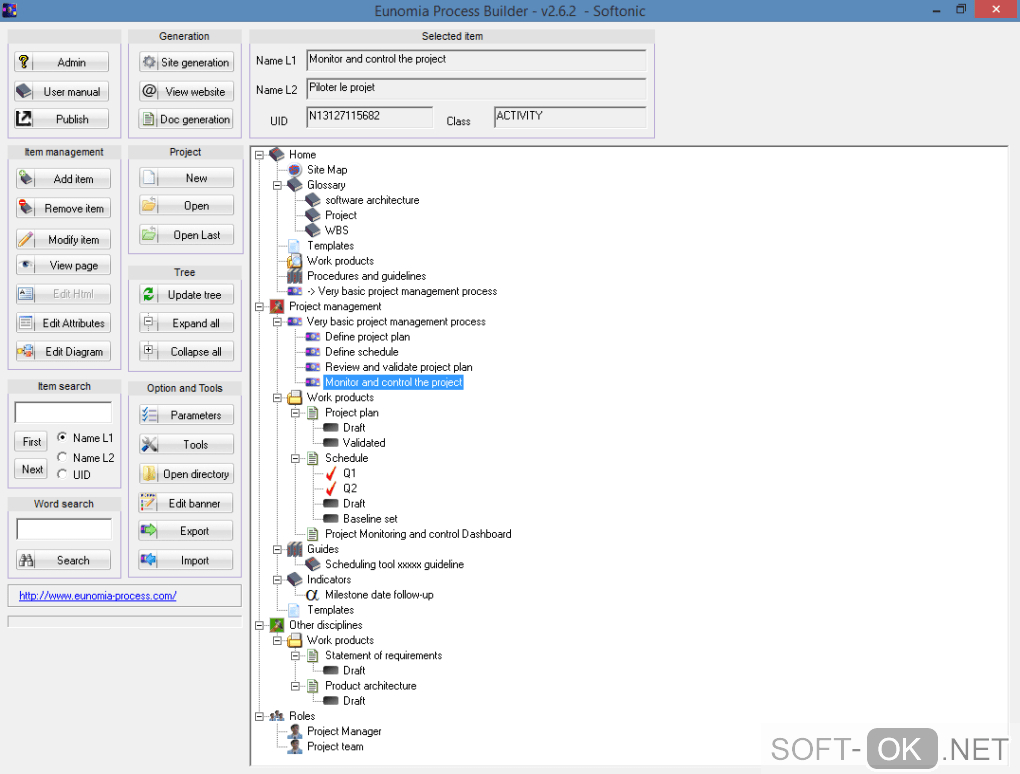Screen dimensions: 1020x774
Task: Select Define schedule activity
Action: [x=362, y=352]
